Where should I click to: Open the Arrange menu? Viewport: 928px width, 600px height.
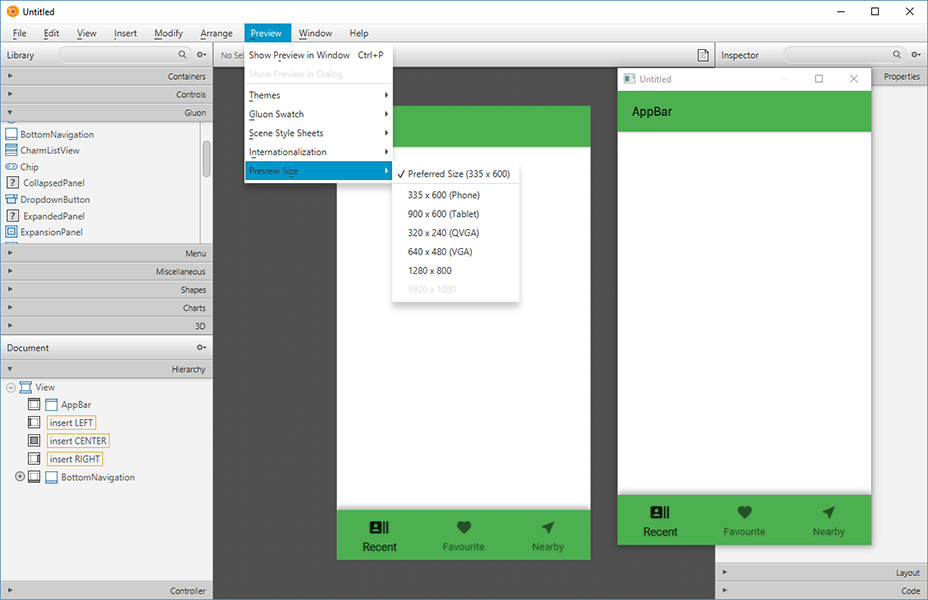[217, 33]
